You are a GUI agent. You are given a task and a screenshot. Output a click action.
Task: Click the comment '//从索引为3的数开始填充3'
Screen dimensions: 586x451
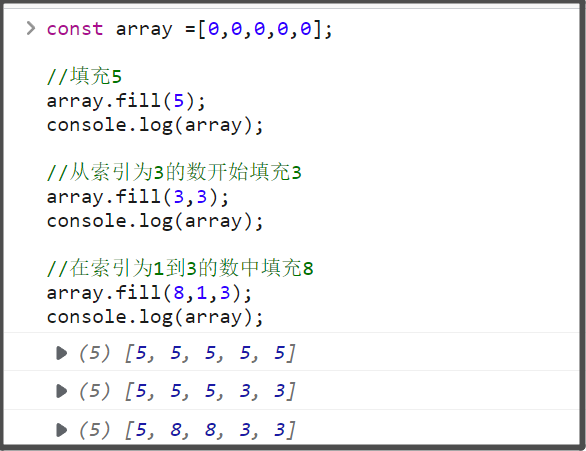[x=174, y=172]
